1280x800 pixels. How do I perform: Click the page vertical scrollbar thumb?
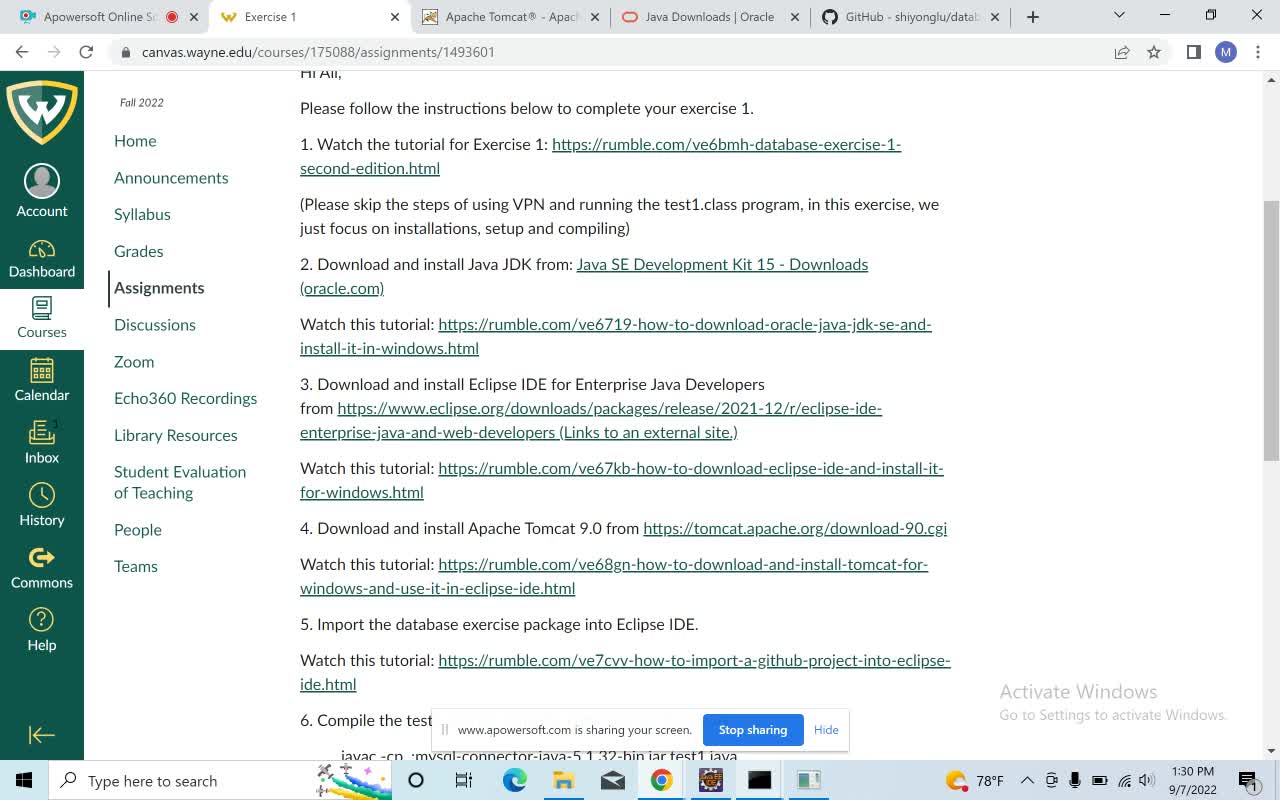(1272, 330)
